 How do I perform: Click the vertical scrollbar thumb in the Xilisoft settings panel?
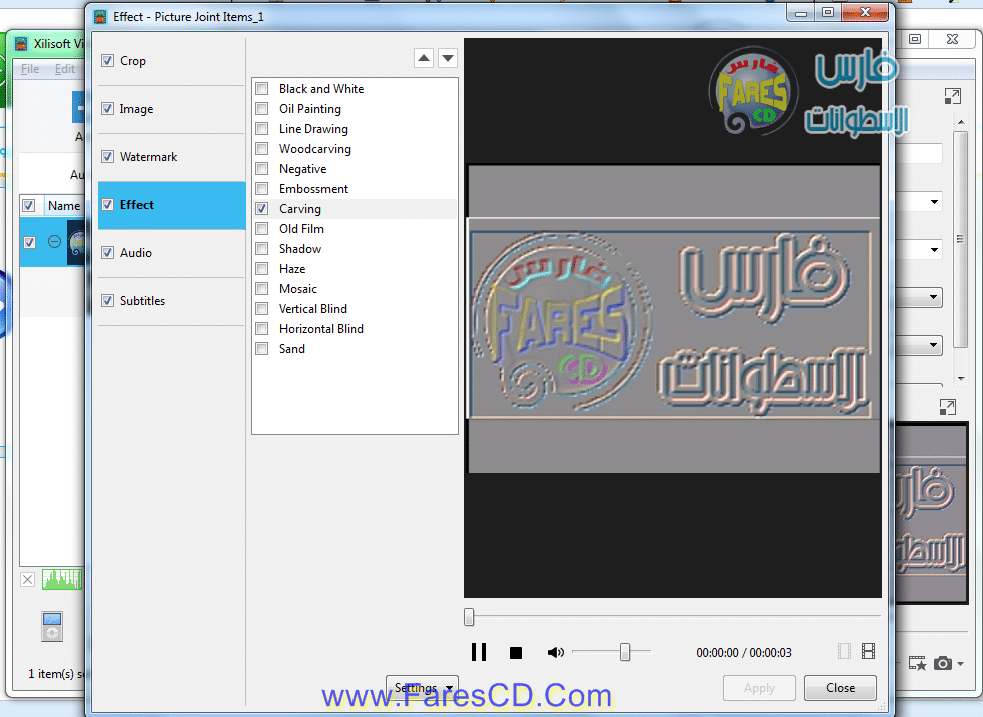pyautogui.click(x=960, y=238)
